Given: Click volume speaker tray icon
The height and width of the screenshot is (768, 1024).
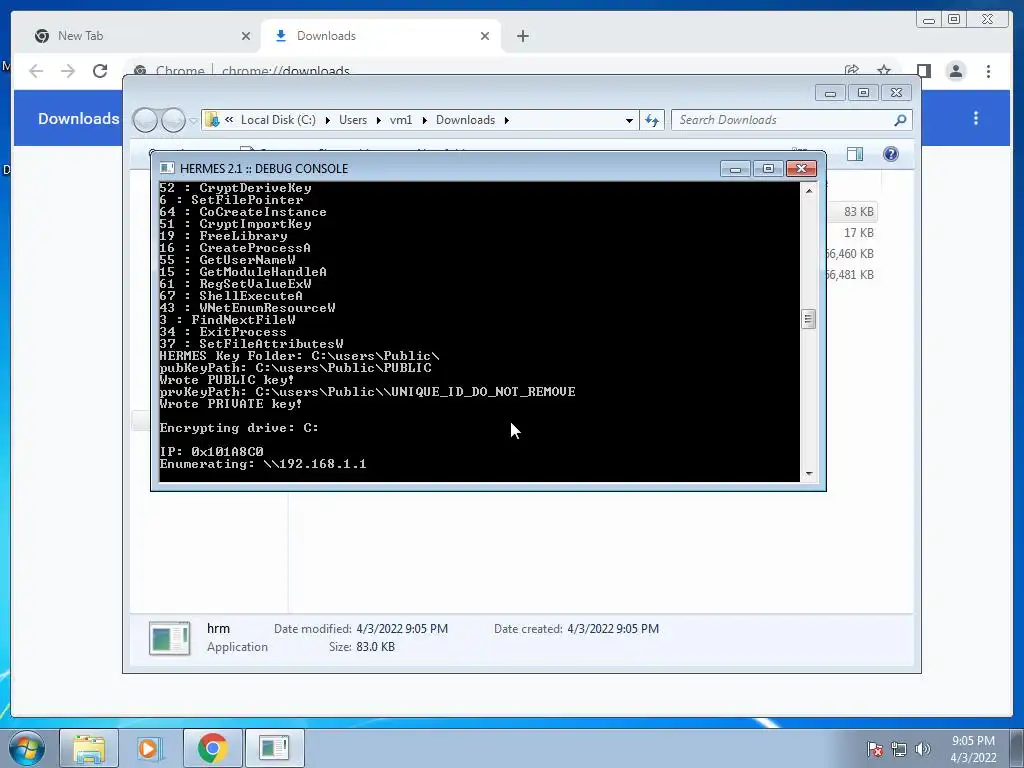Looking at the screenshot, I should (x=923, y=749).
